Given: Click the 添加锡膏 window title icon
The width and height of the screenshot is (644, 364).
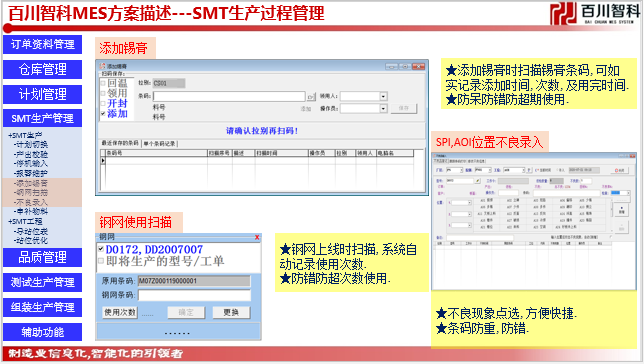Looking at the screenshot, I should pyautogui.click(x=103, y=66).
